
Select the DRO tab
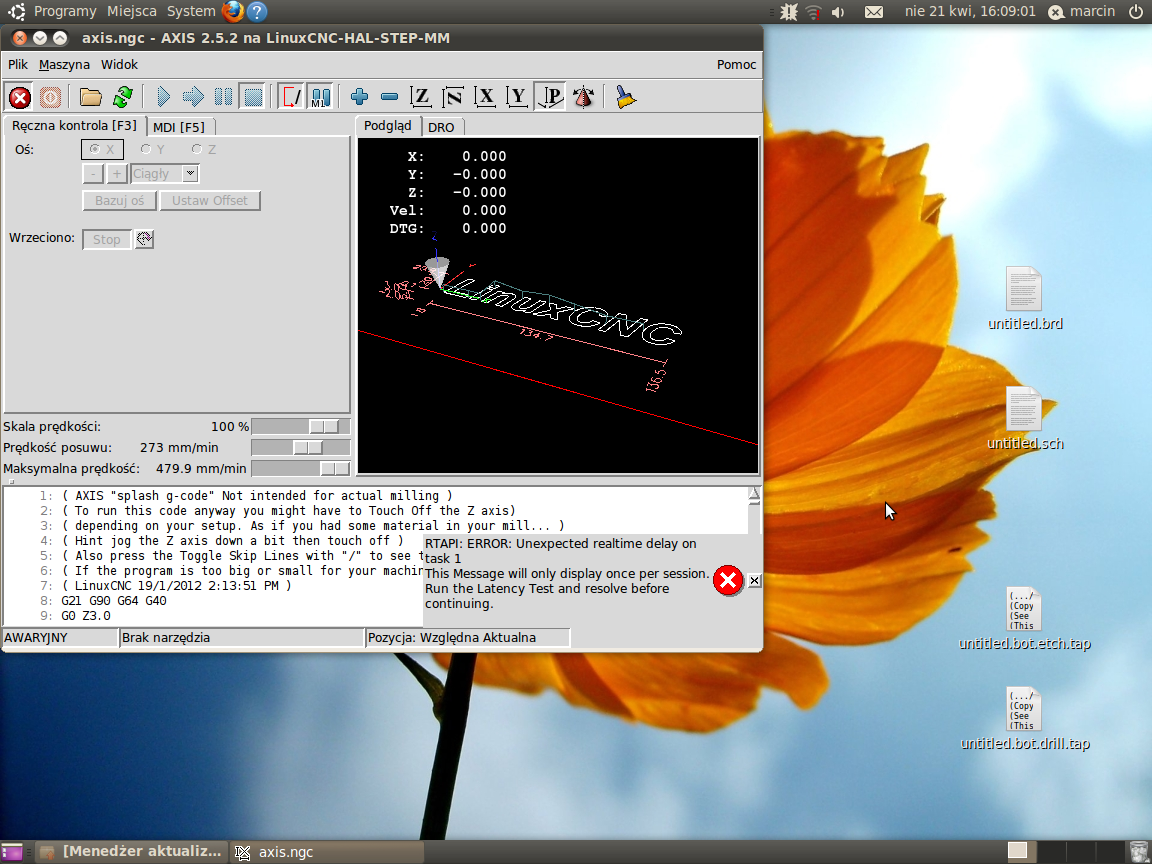click(441, 127)
